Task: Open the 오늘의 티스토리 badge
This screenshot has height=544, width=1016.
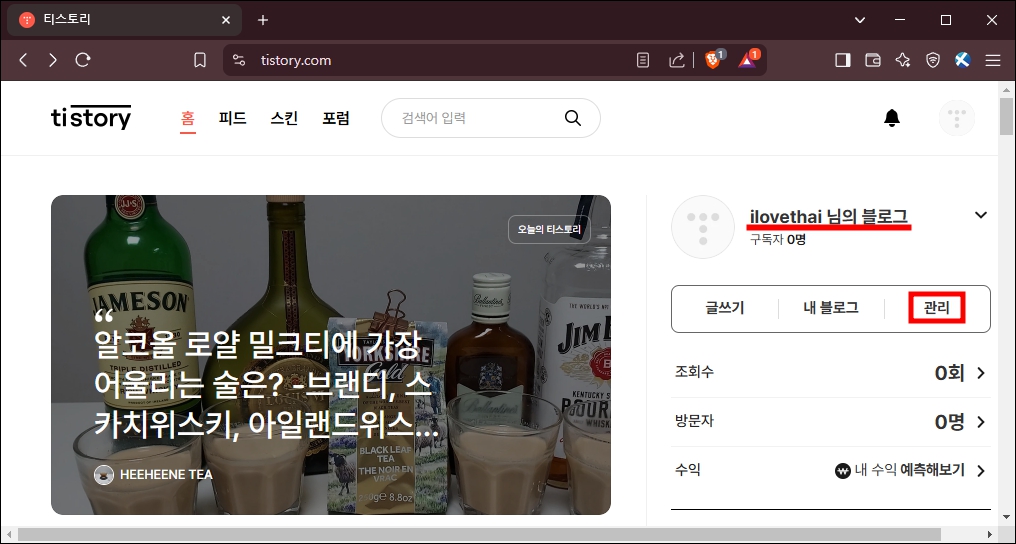Action: pyautogui.click(x=549, y=229)
